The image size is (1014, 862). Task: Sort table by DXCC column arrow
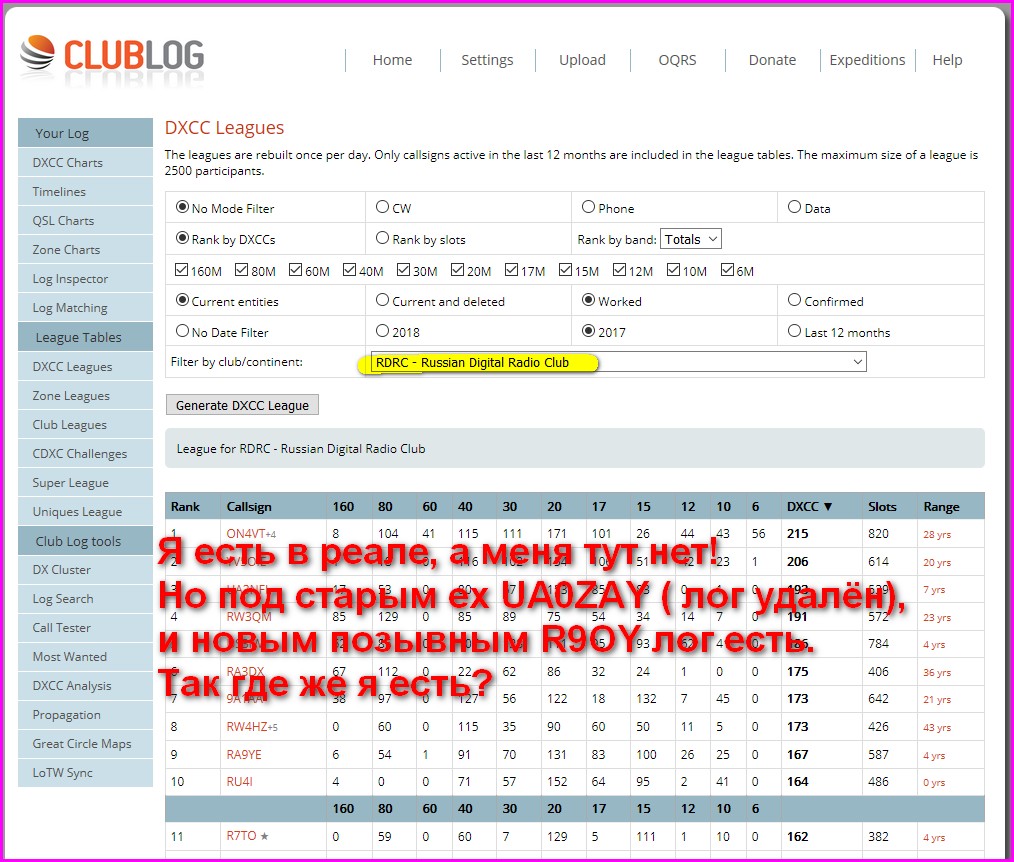pos(827,507)
